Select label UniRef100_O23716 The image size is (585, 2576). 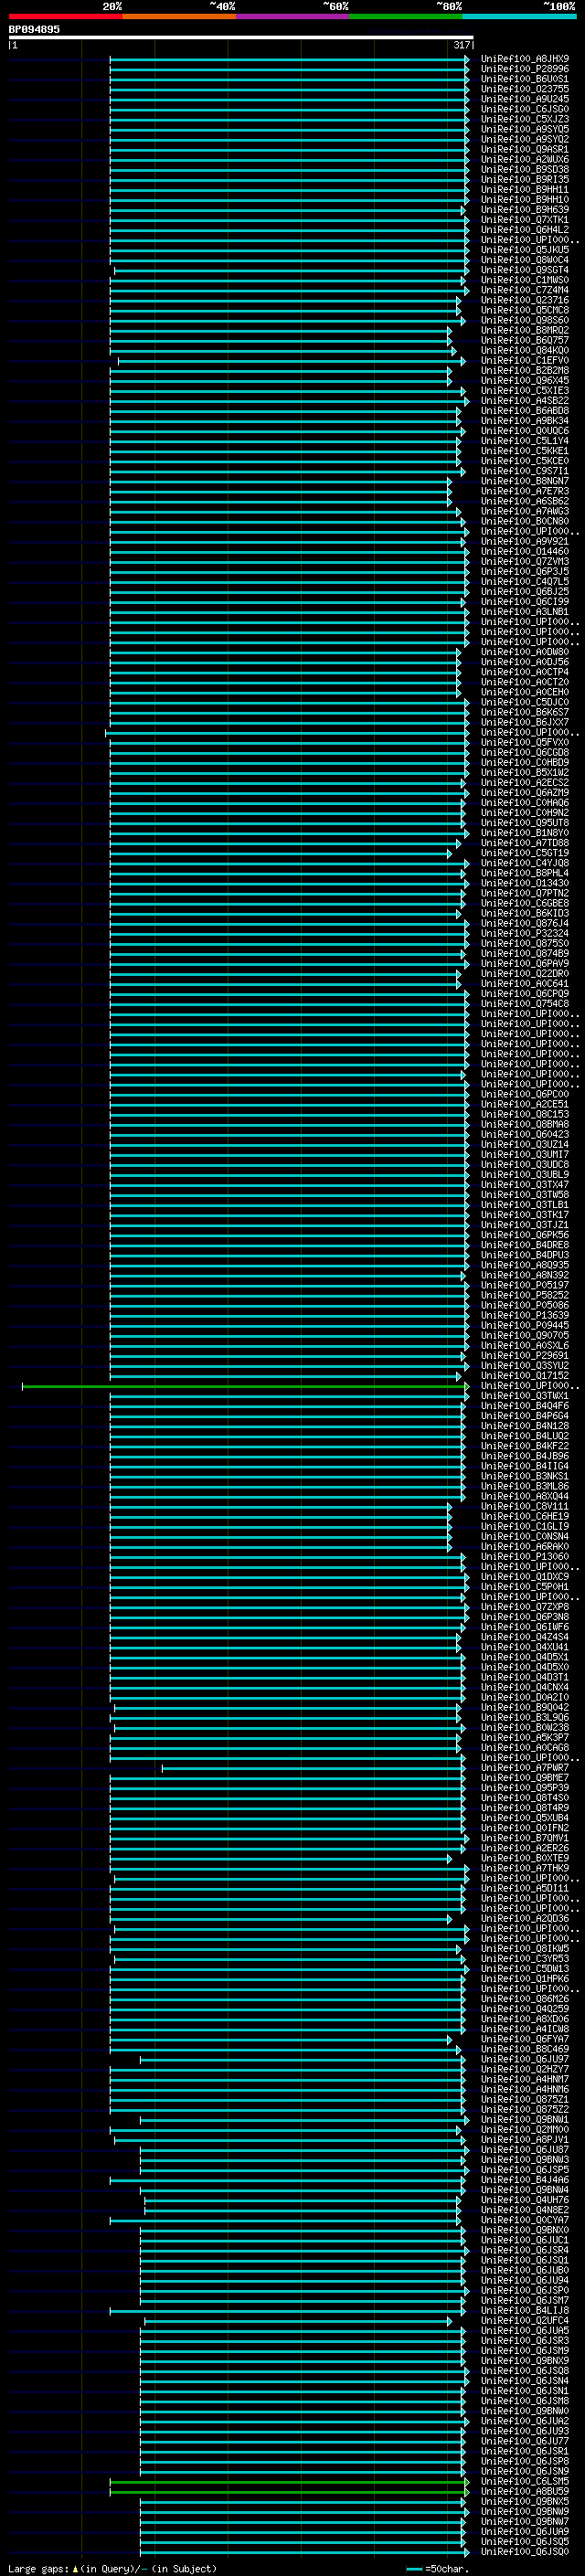[525, 300]
